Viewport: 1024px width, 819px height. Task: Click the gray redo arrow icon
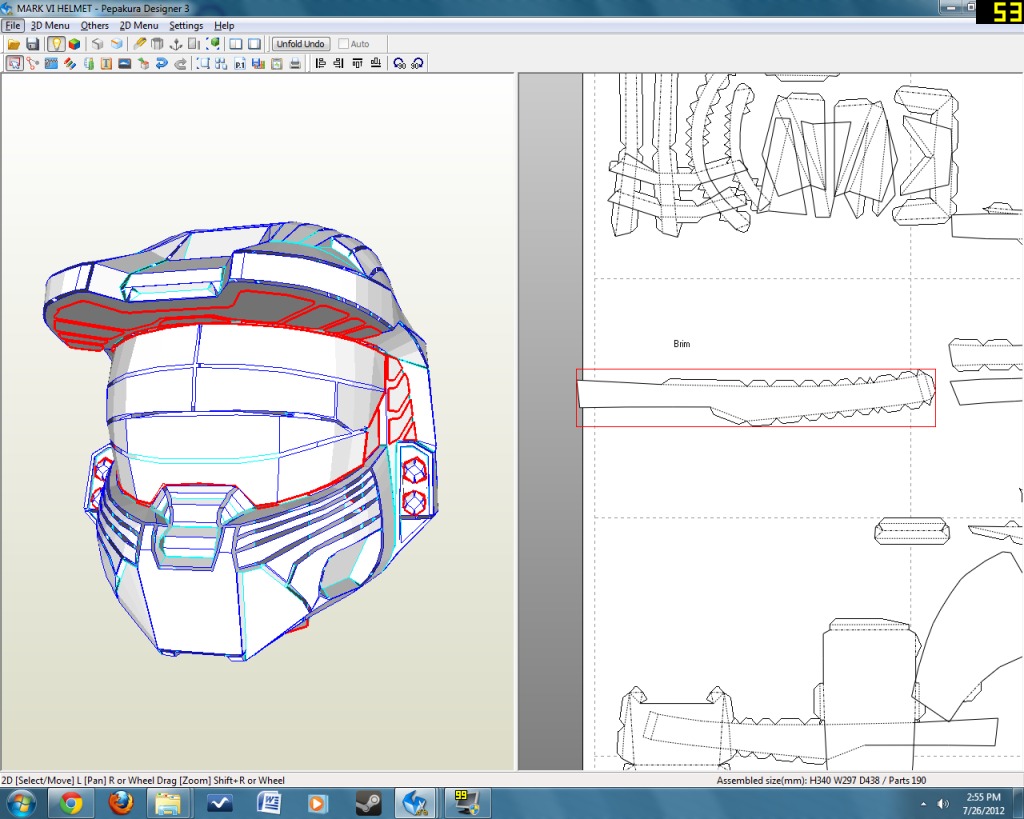coord(180,63)
